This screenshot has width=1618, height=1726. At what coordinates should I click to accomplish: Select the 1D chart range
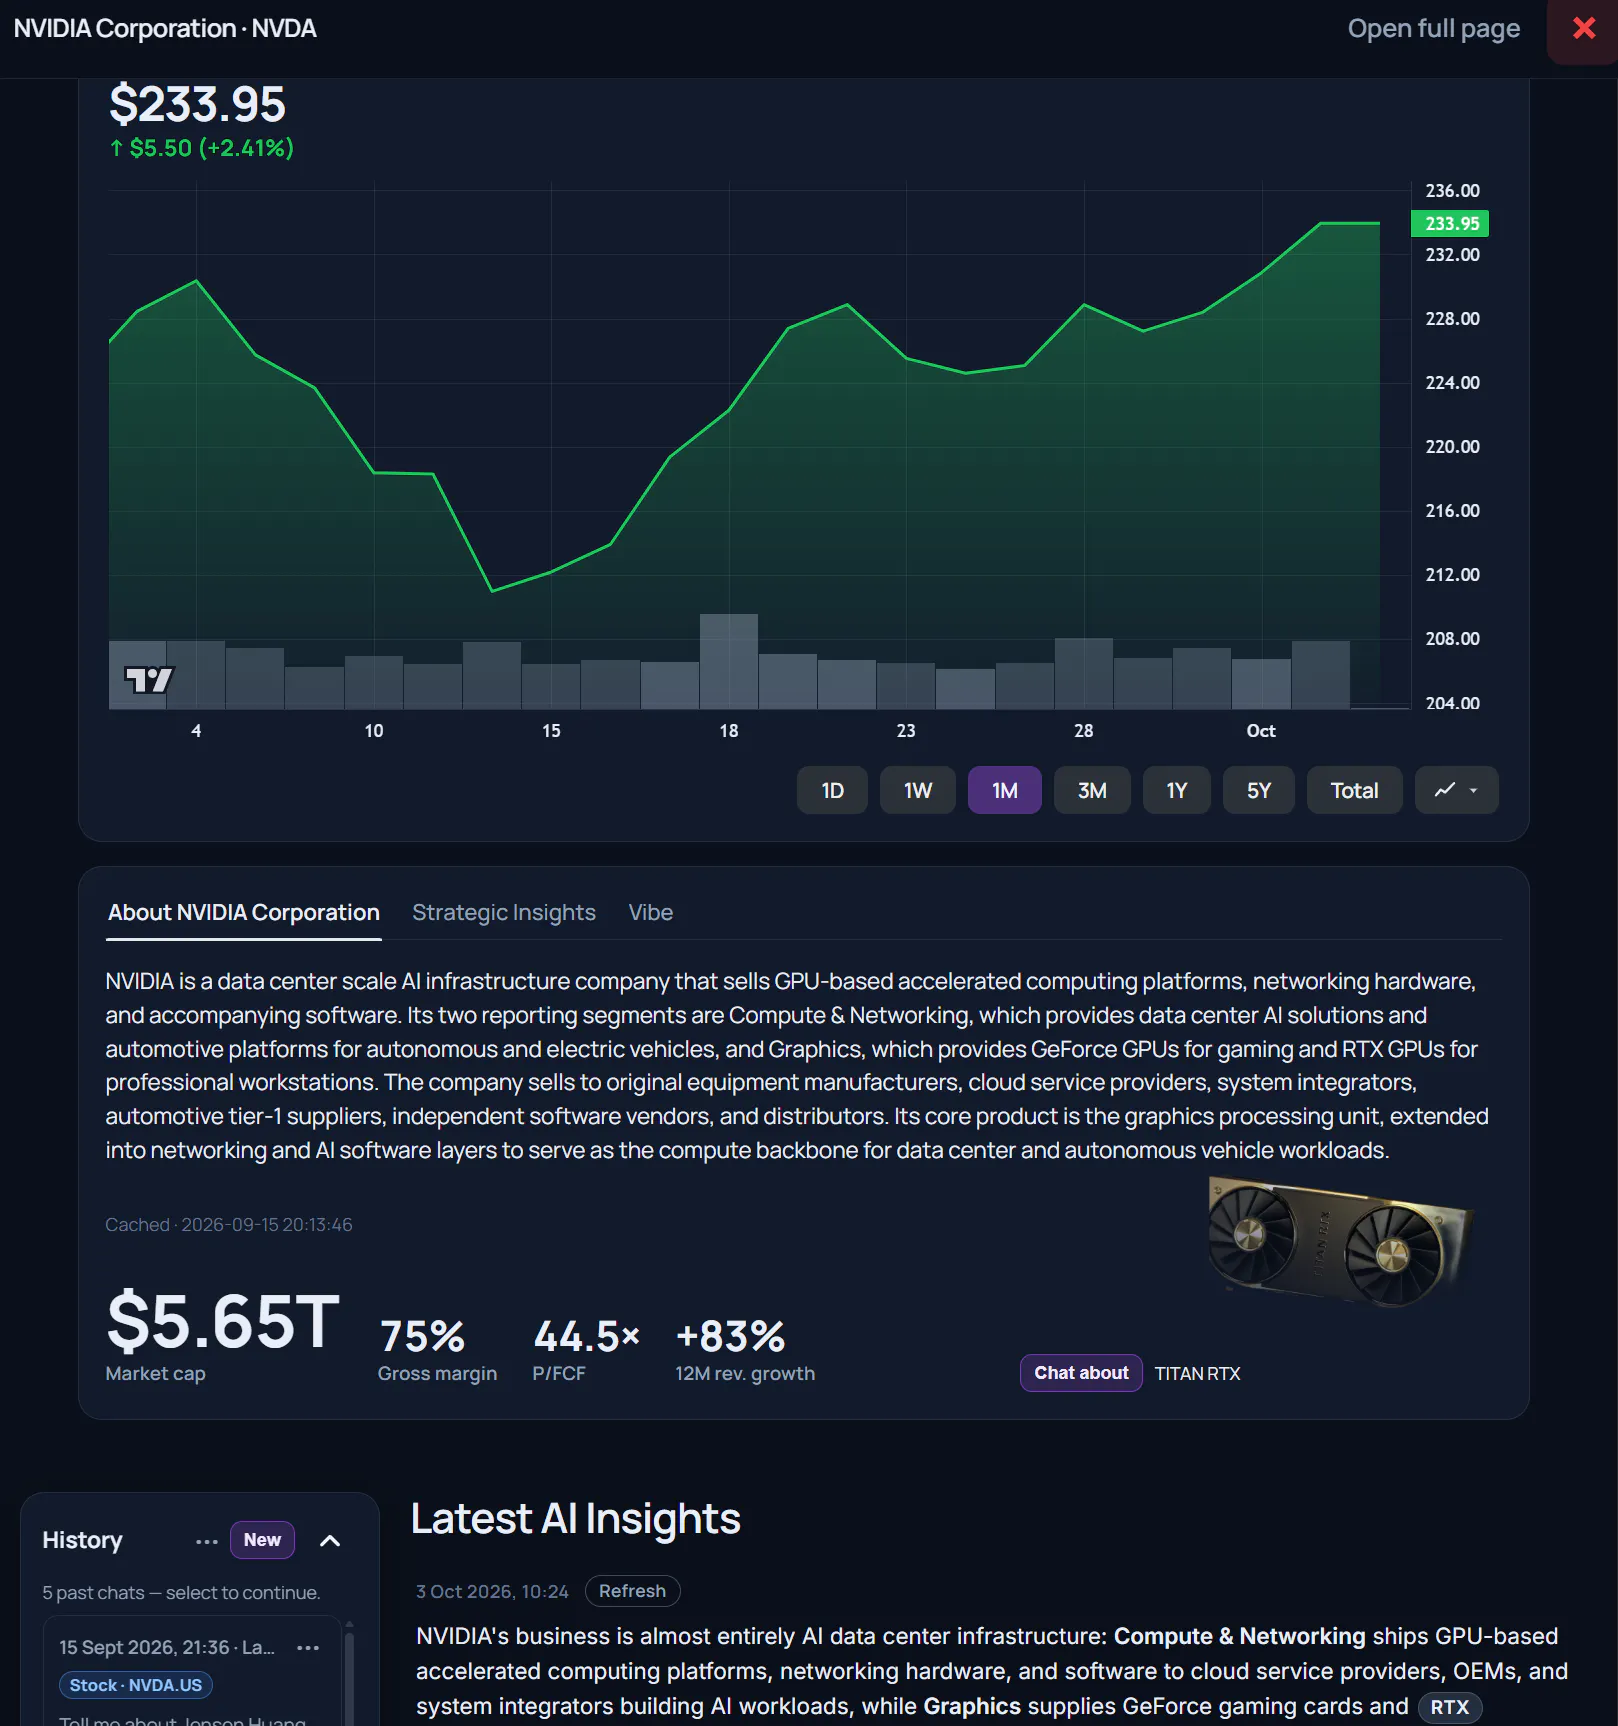tap(832, 790)
